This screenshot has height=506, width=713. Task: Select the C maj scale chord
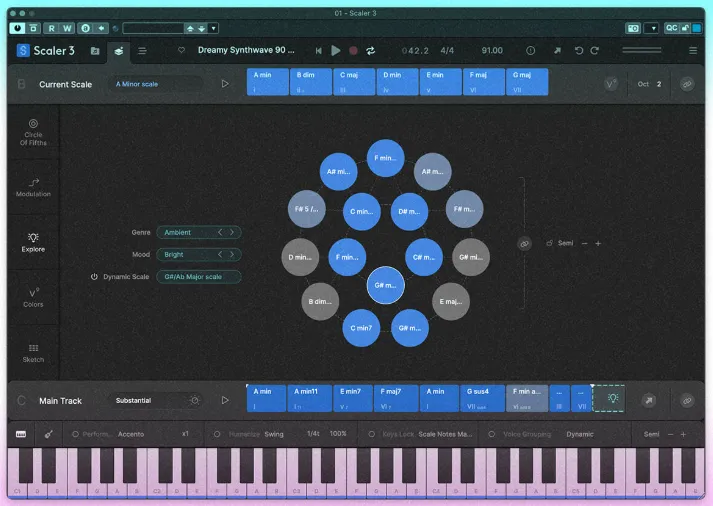pos(354,82)
